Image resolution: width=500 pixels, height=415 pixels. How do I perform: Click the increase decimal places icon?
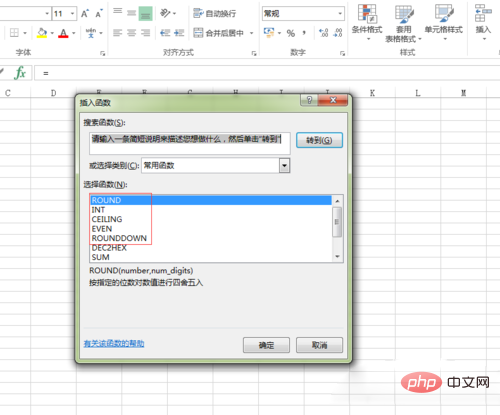coord(323,33)
